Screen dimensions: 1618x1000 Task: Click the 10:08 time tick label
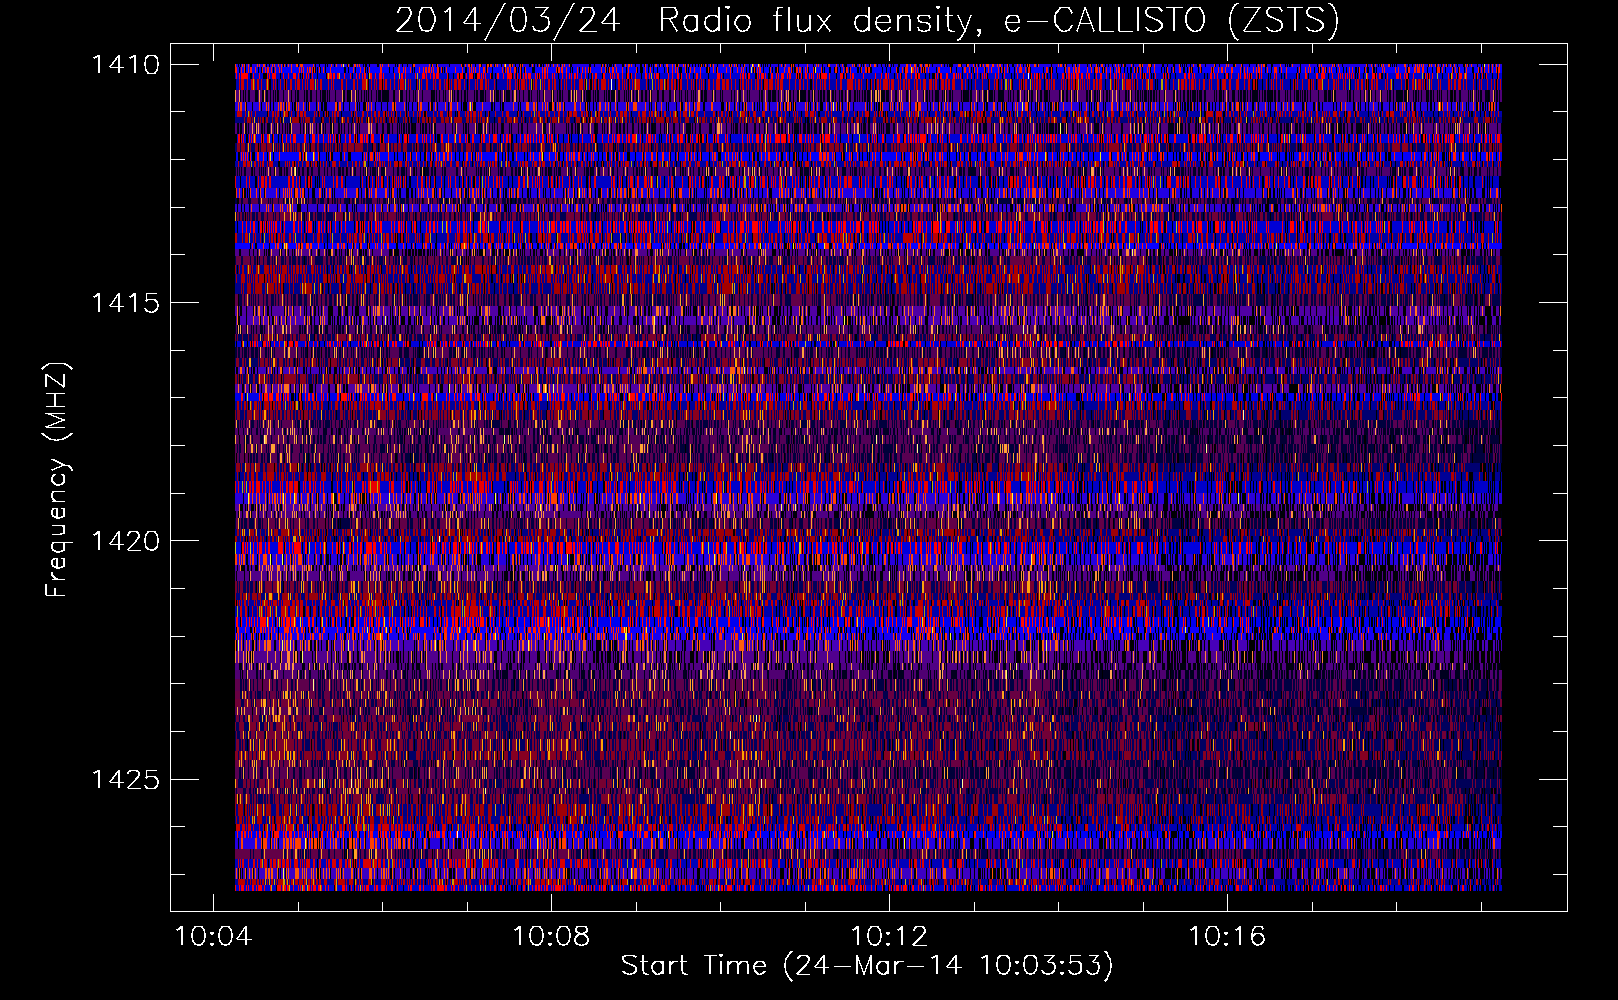[x=551, y=937]
